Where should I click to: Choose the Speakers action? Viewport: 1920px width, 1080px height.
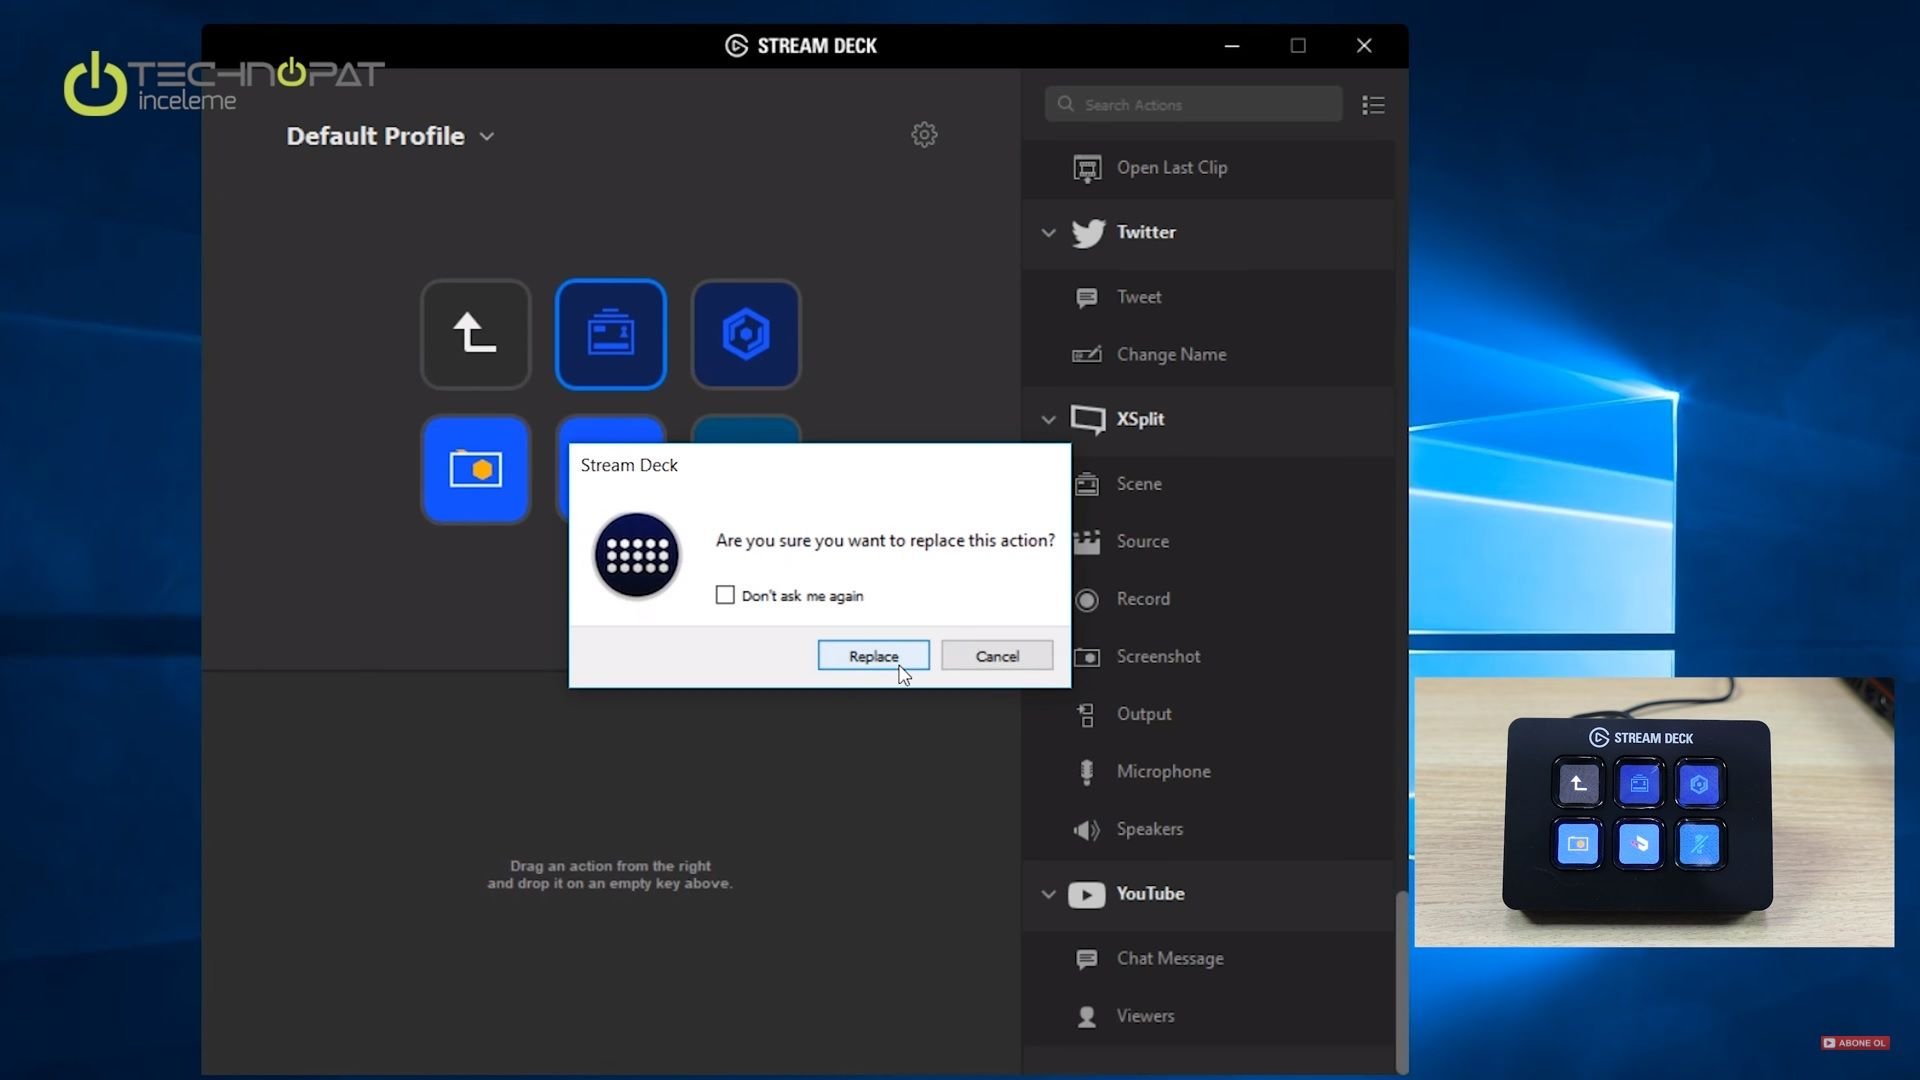[1149, 829]
